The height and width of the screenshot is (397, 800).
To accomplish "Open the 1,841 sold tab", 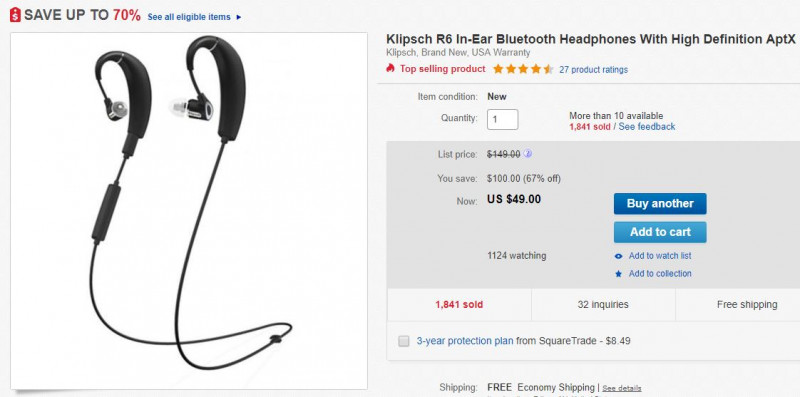I will [459, 305].
